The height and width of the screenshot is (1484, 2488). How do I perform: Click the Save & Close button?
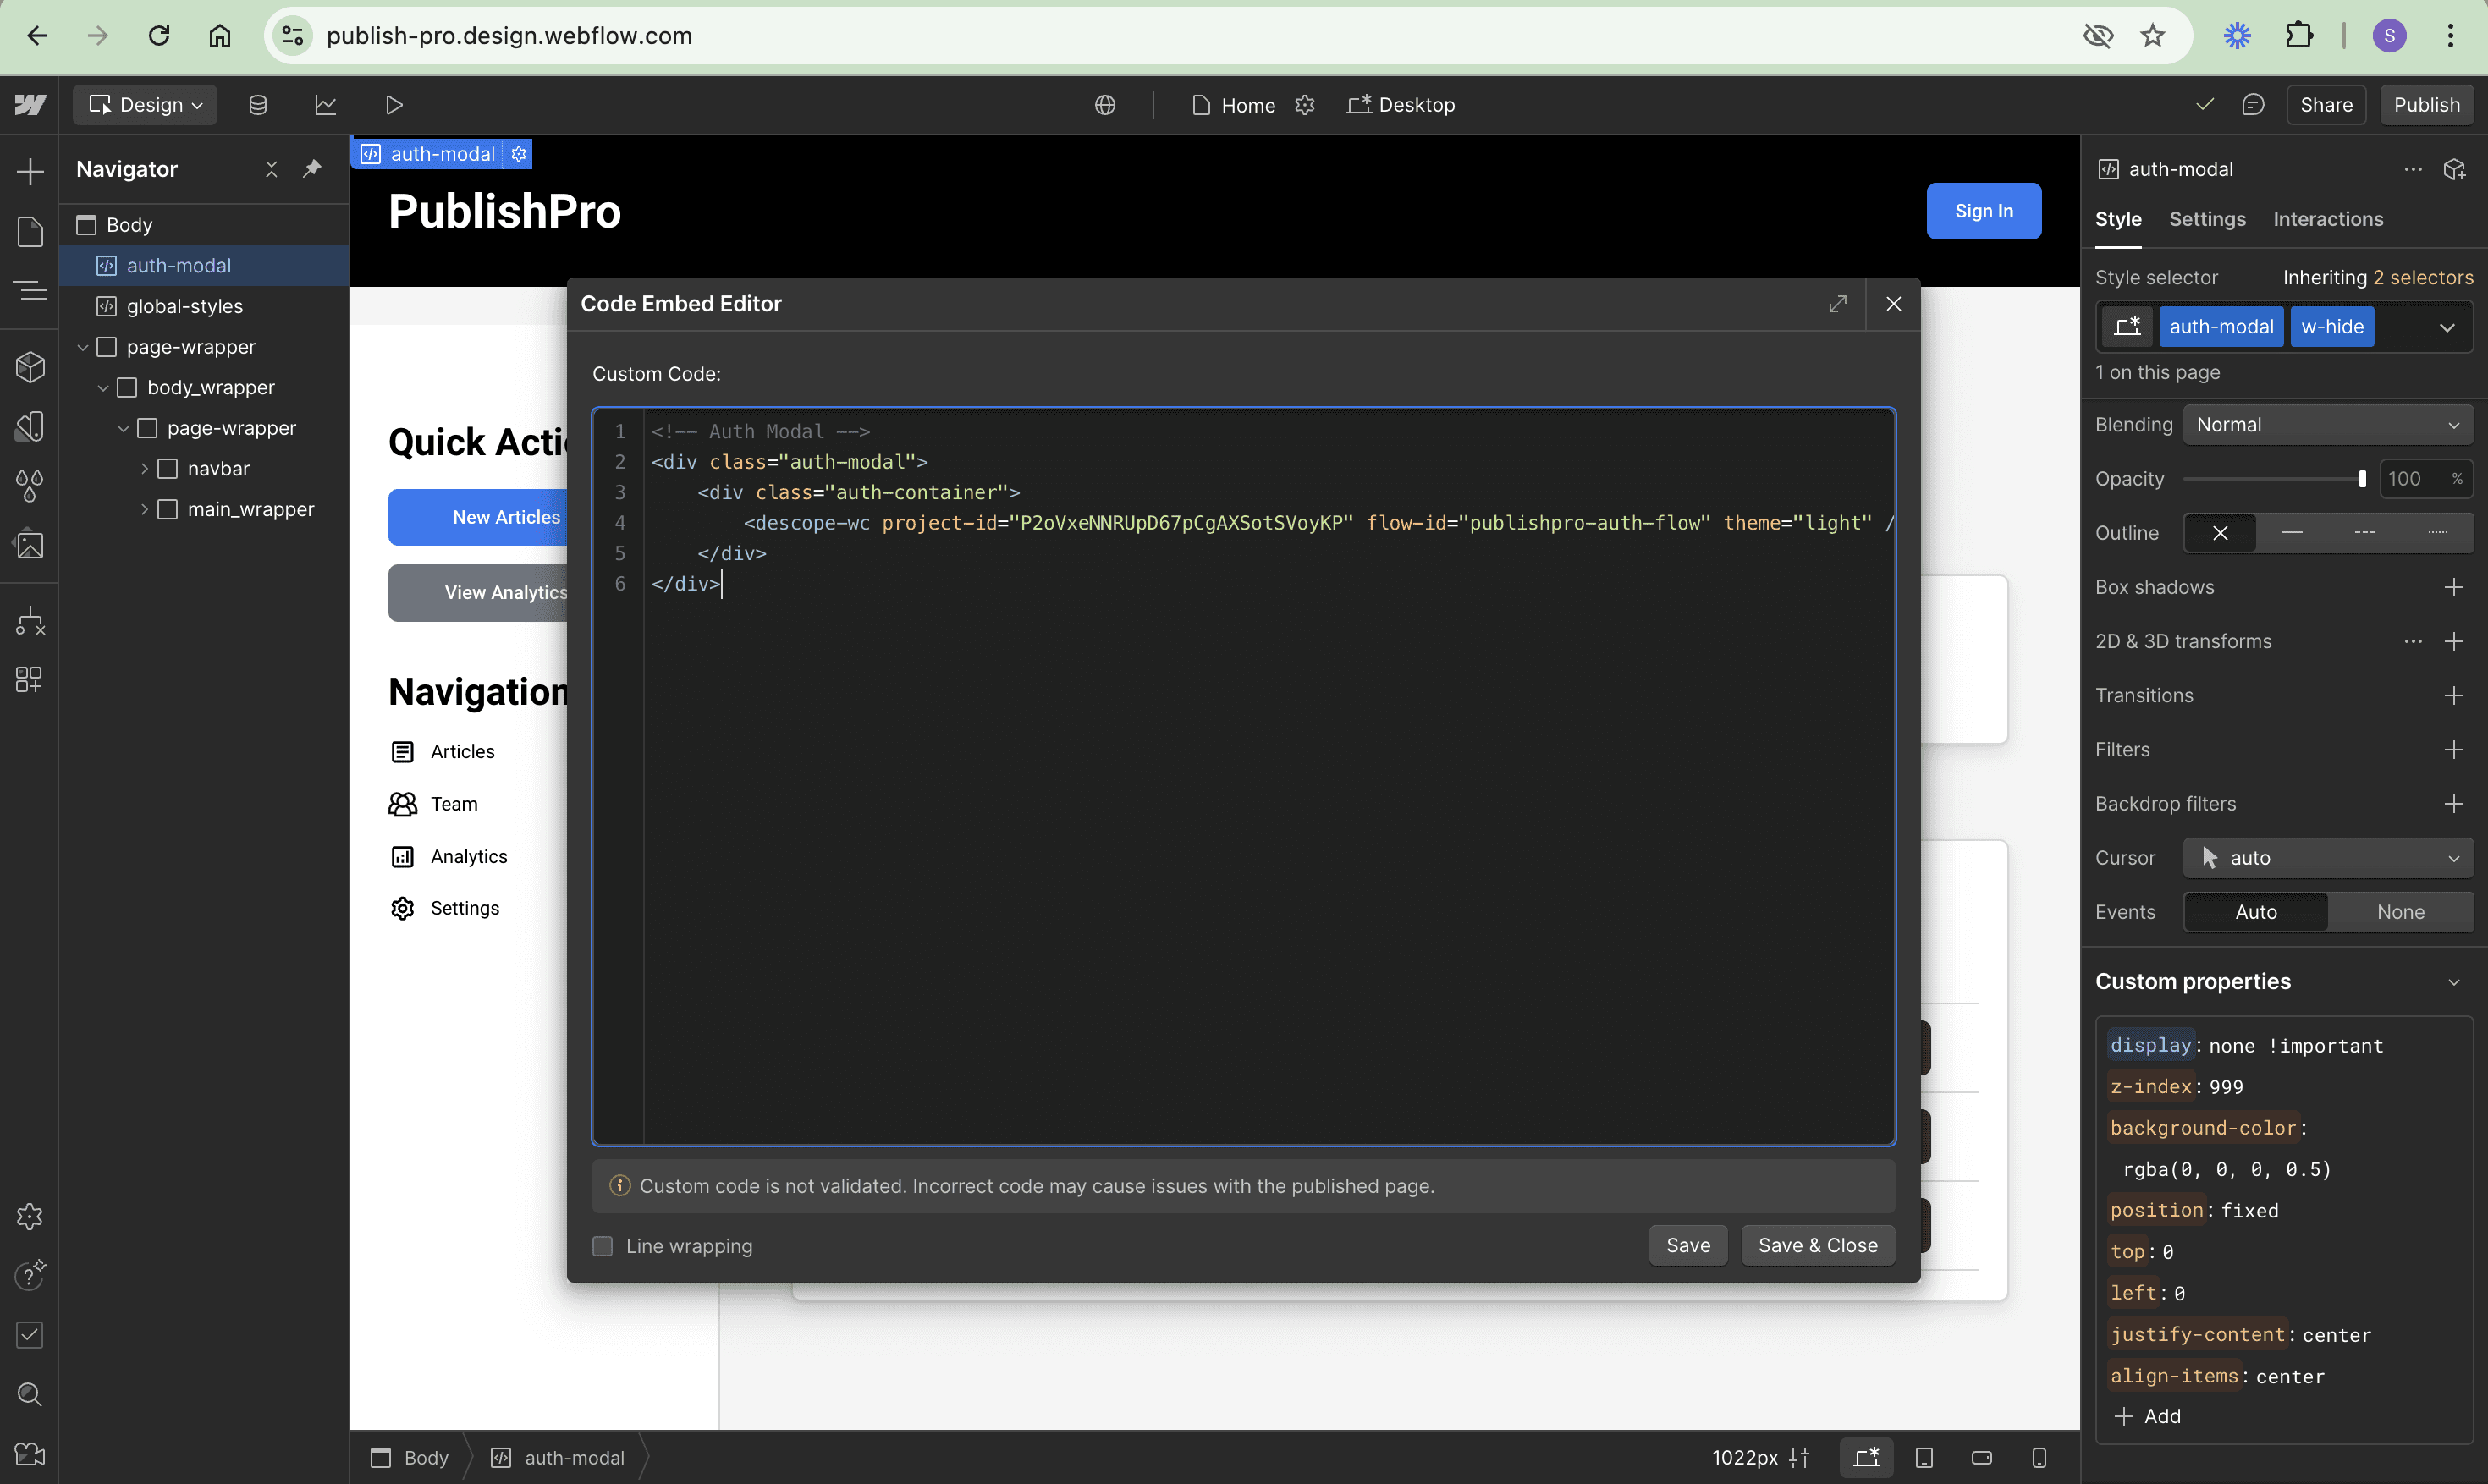[x=1817, y=1245]
